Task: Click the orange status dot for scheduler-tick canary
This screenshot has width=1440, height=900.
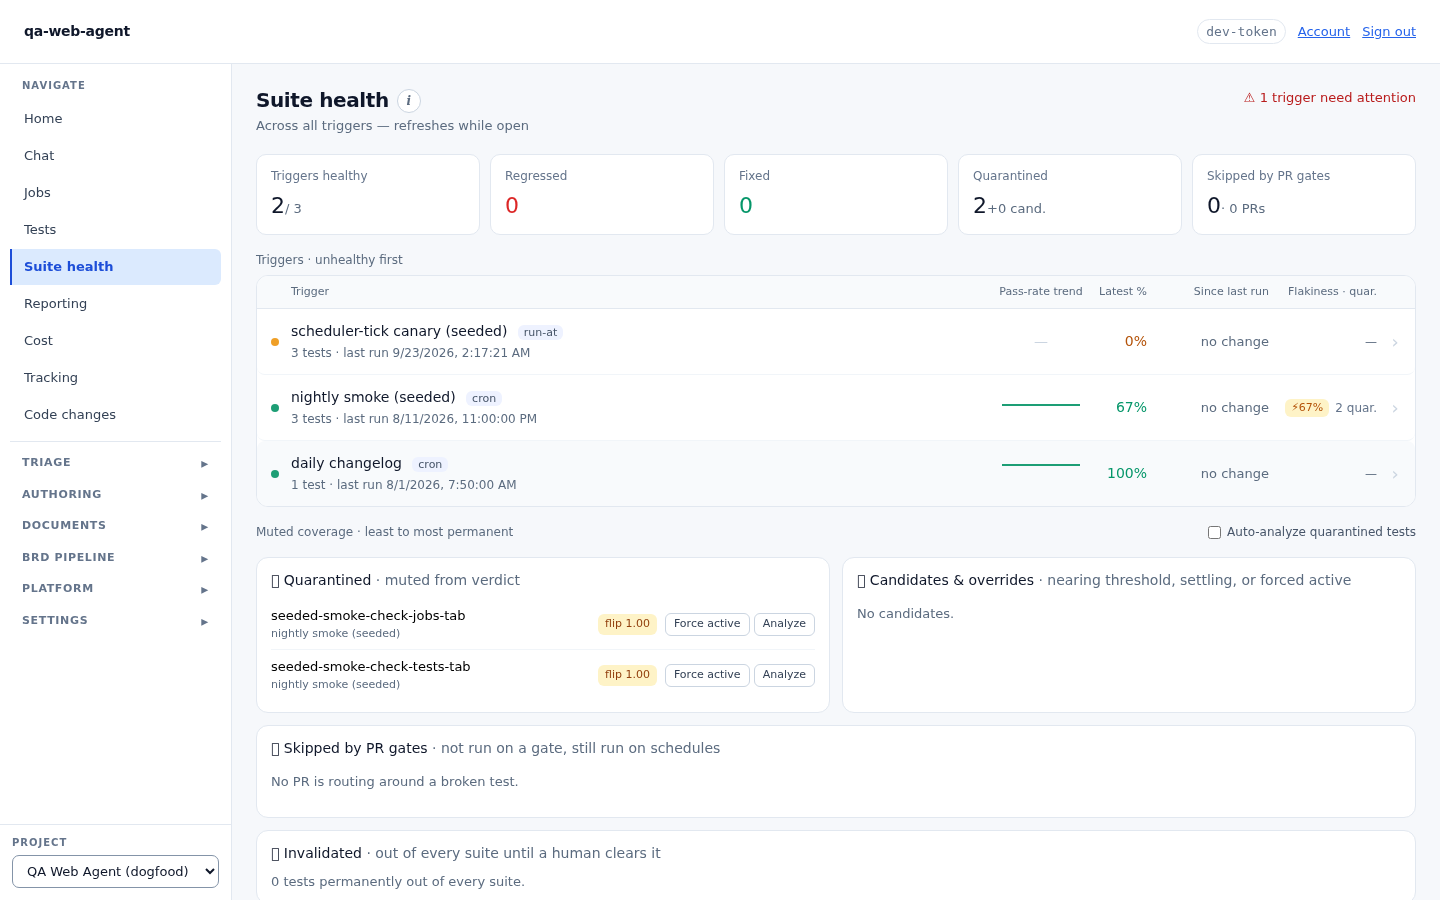Action: [x=275, y=342]
